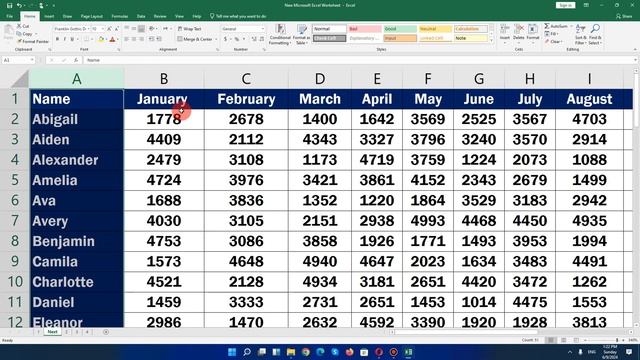Center text horizontally
Image resolution: width=640 pixels, height=360 pixels.
click(x=134, y=39)
